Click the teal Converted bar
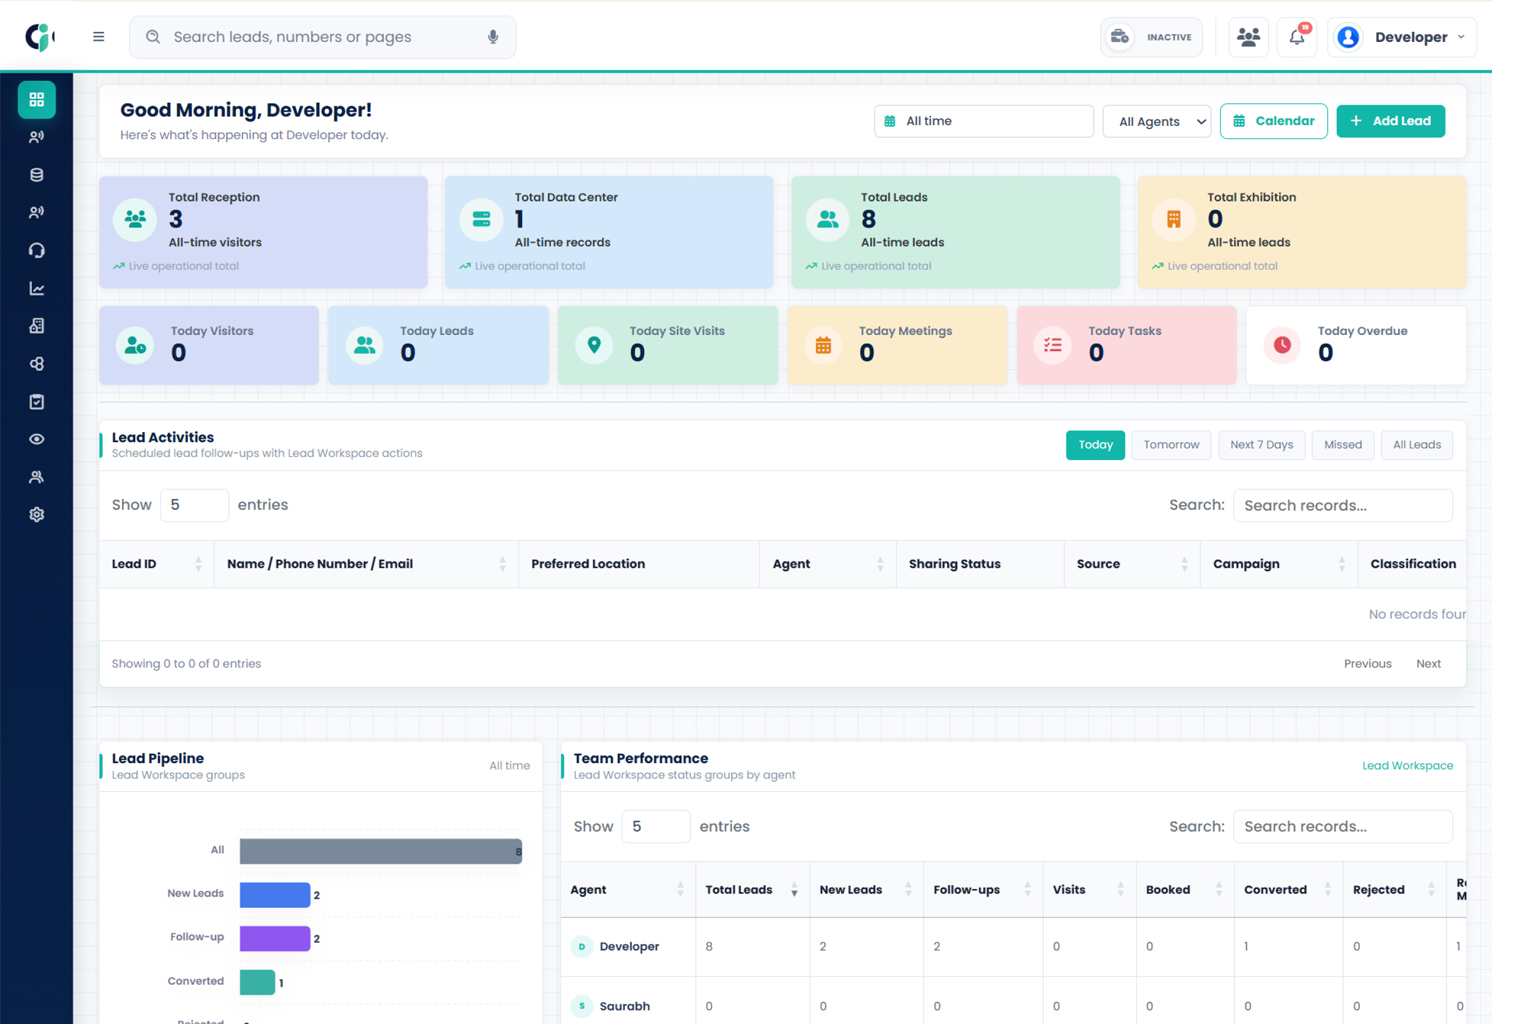The height and width of the screenshot is (1024, 1514). [x=257, y=982]
